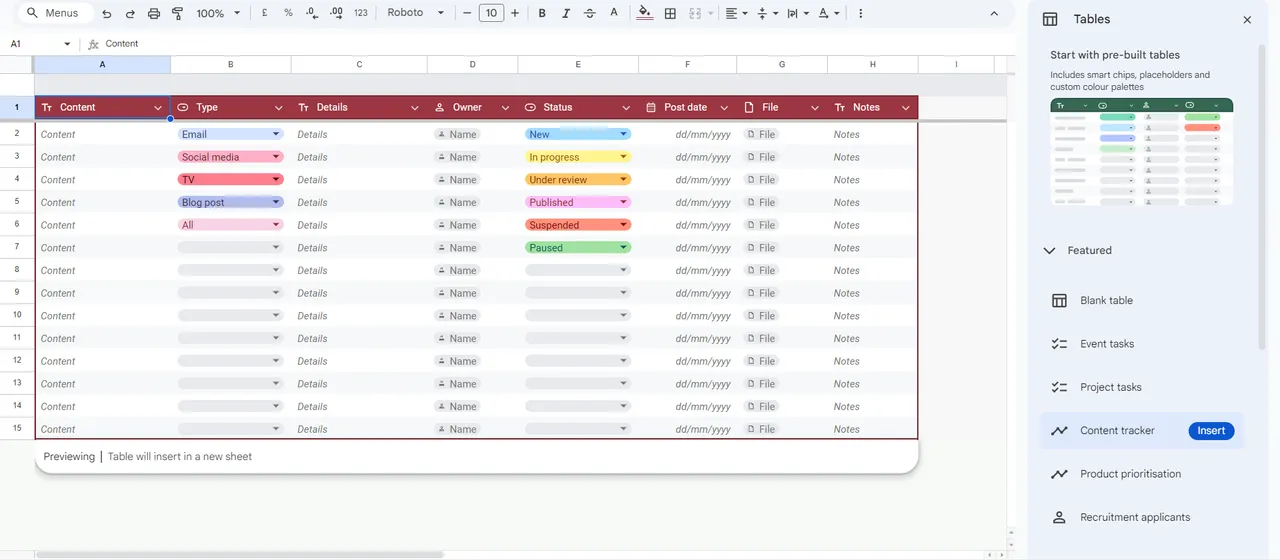The image size is (1280, 560).
Task: Open the fill colour picker
Action: pos(645,14)
